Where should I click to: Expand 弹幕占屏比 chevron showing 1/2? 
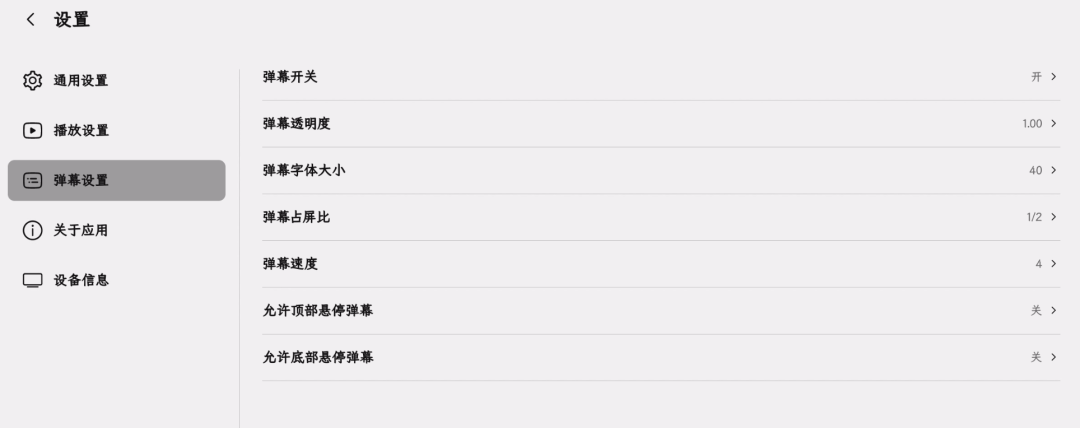click(1053, 217)
